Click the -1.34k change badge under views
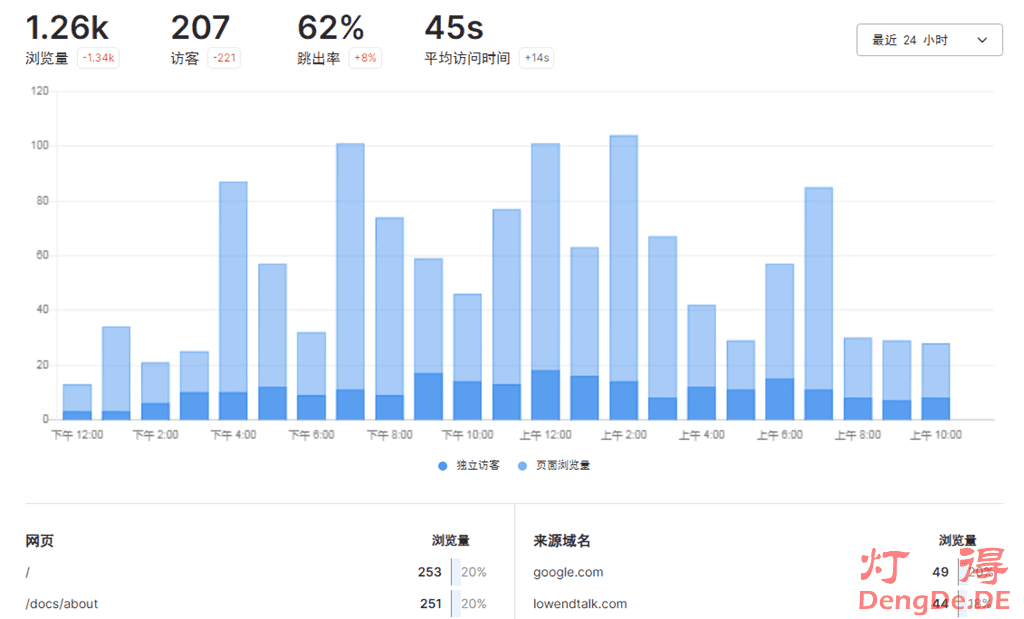Viewport: 1024px width, 619px height. [99, 58]
